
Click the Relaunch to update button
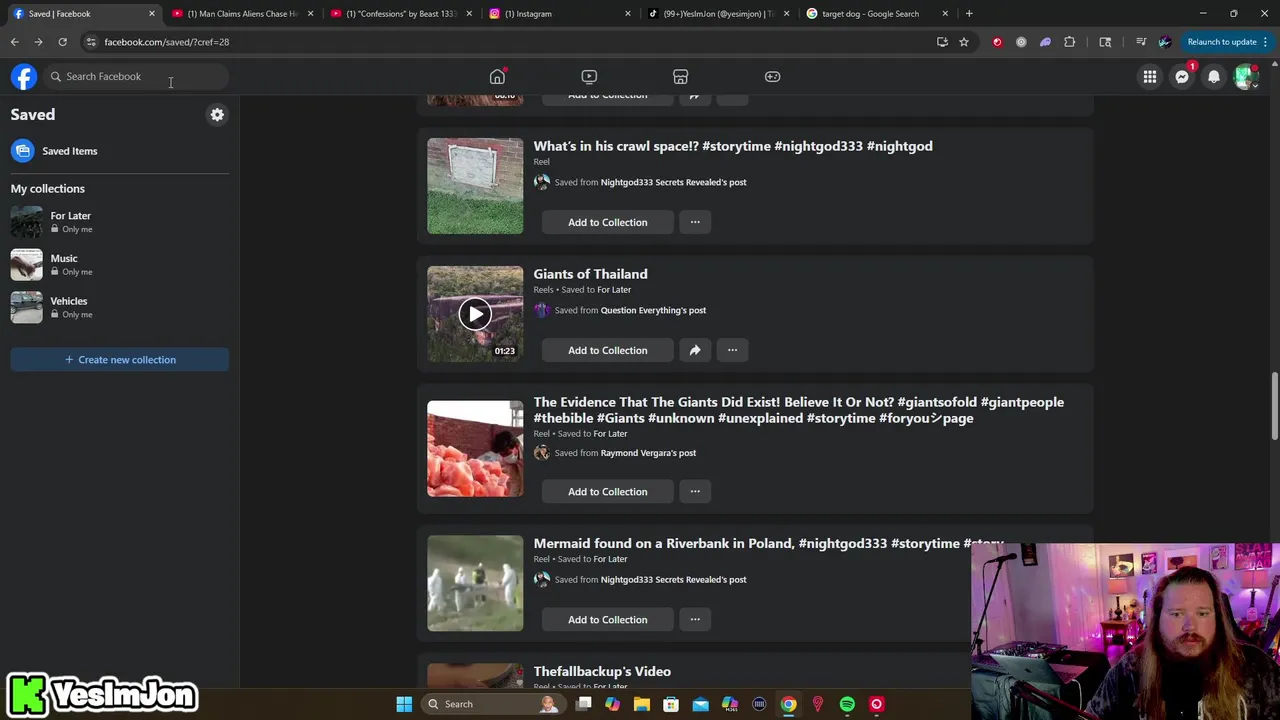(x=1228, y=42)
